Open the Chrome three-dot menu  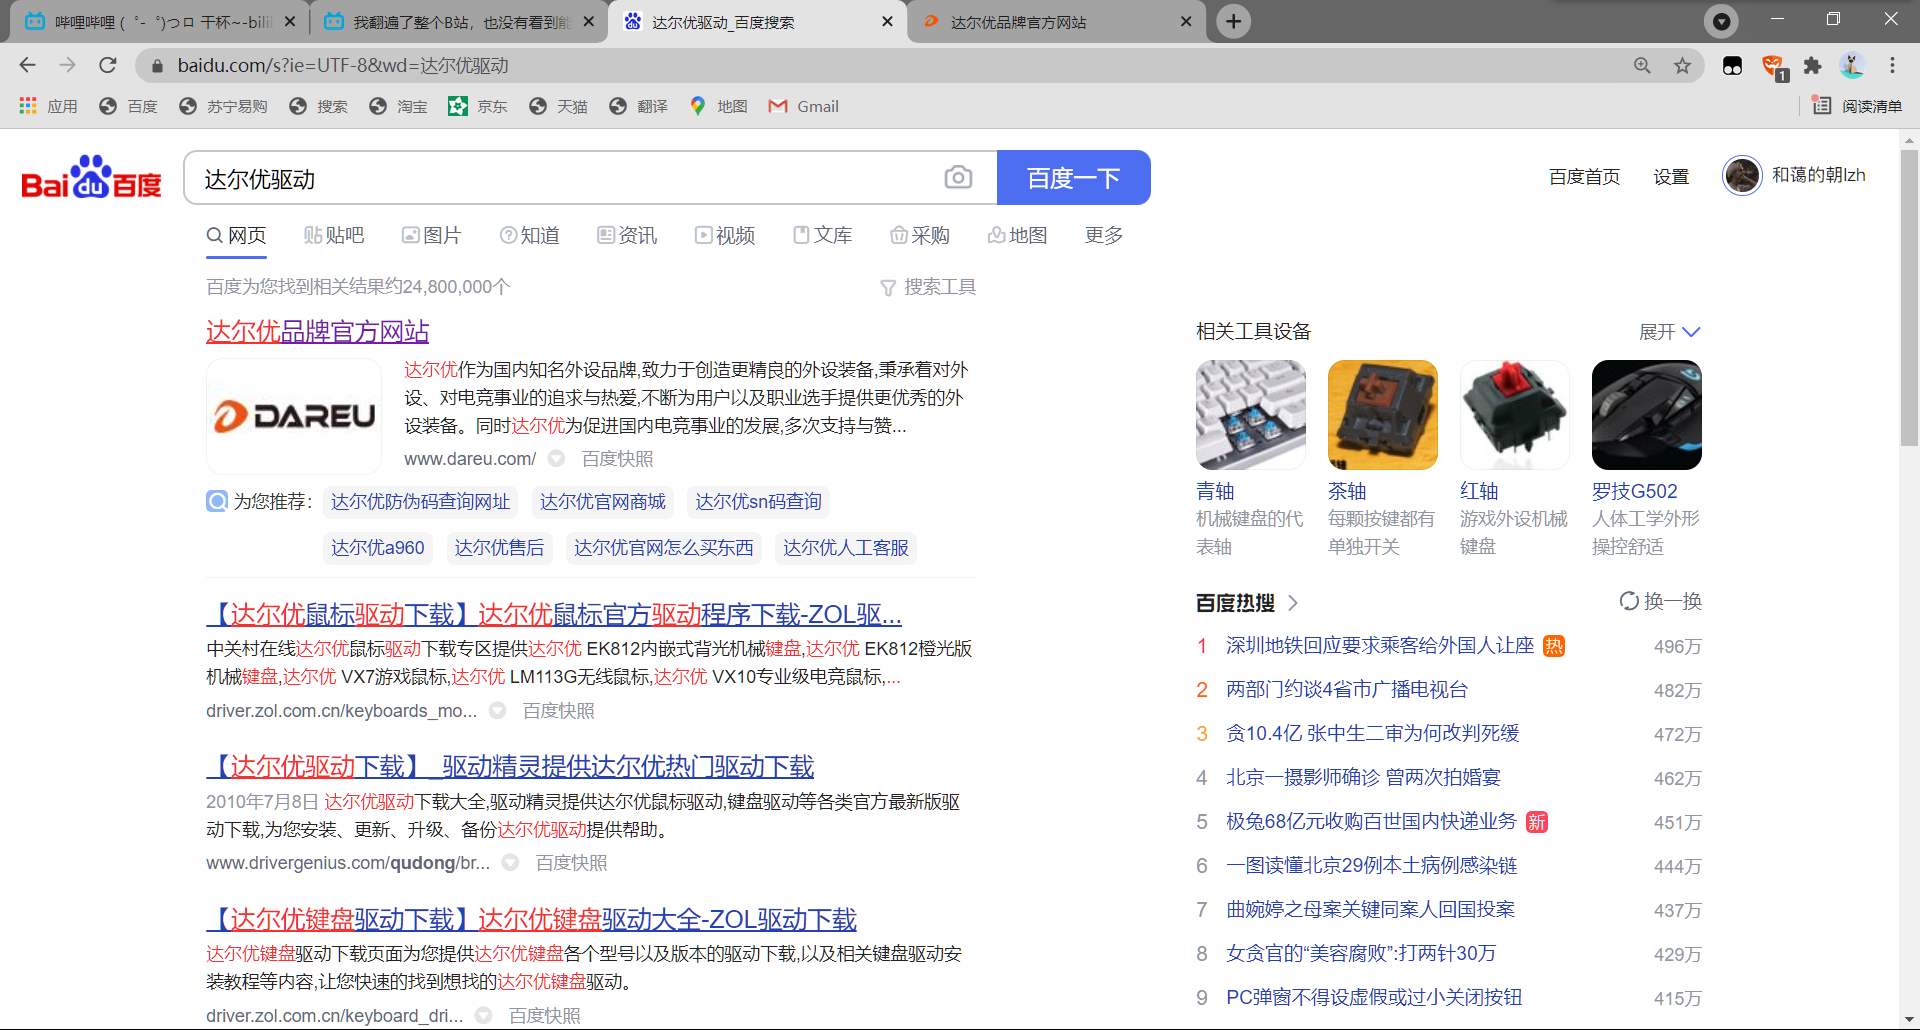[1892, 65]
